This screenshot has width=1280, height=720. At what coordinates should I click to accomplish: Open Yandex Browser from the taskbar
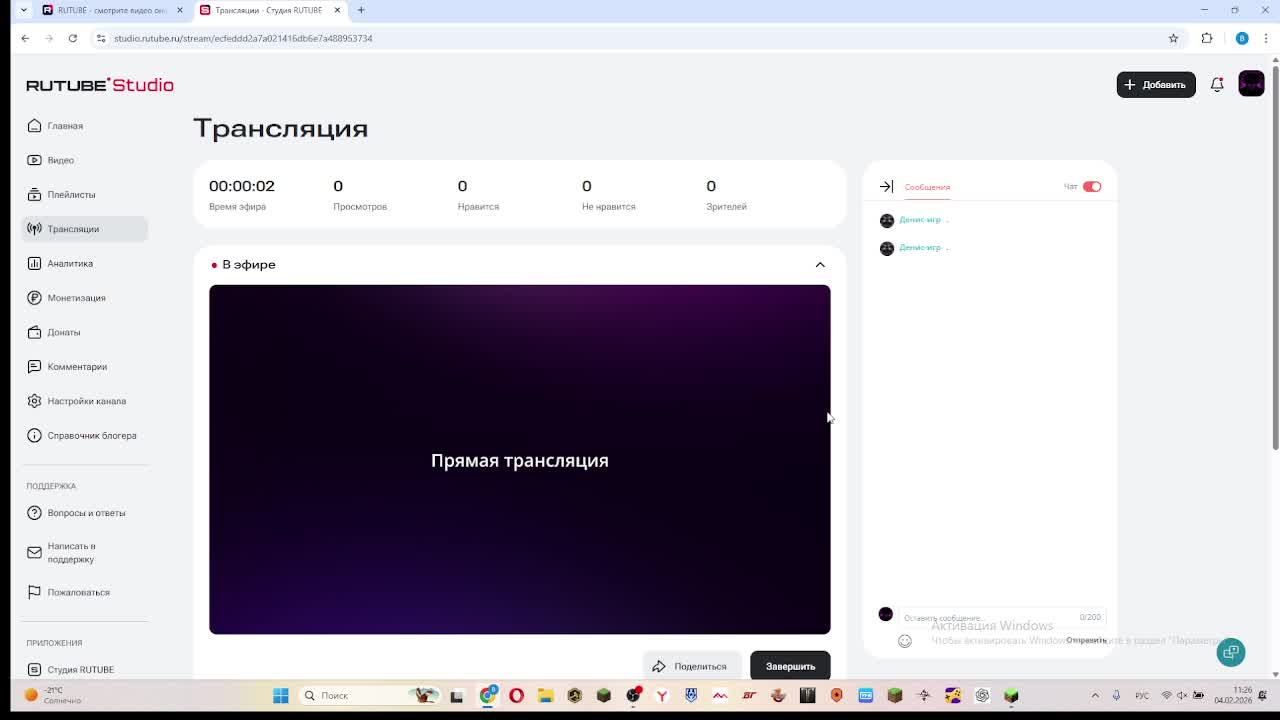click(x=662, y=695)
